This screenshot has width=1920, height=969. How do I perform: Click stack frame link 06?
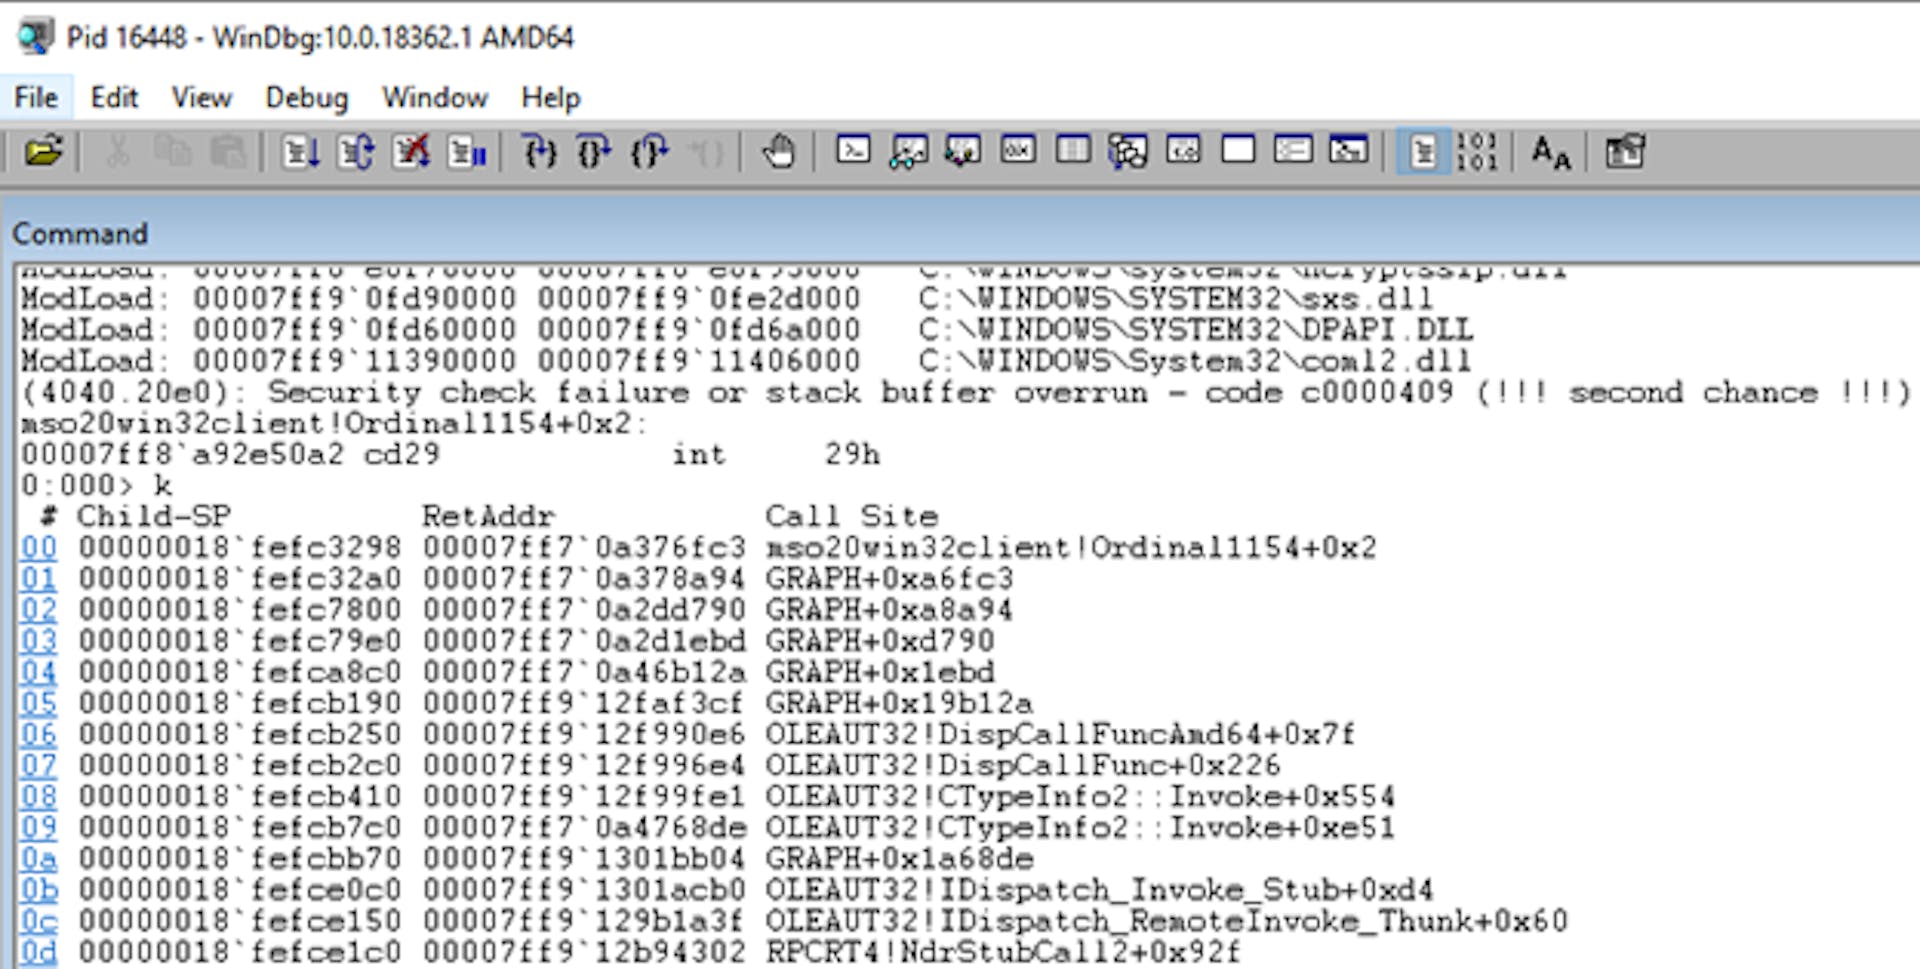click(39, 734)
